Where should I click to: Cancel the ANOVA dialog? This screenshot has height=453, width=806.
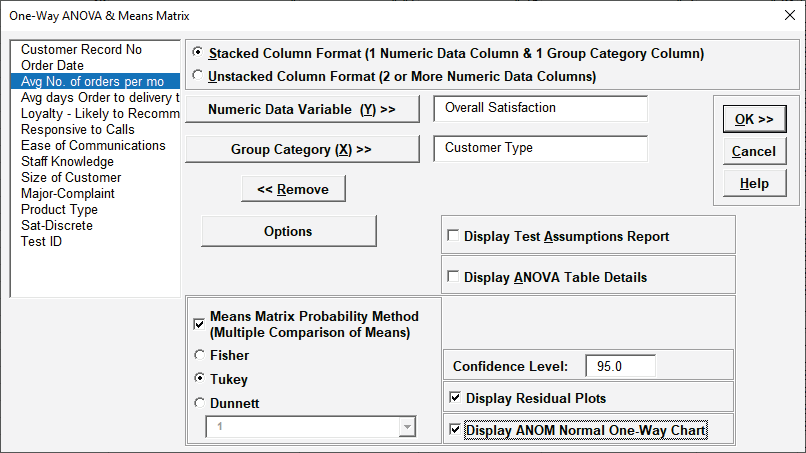pos(754,151)
